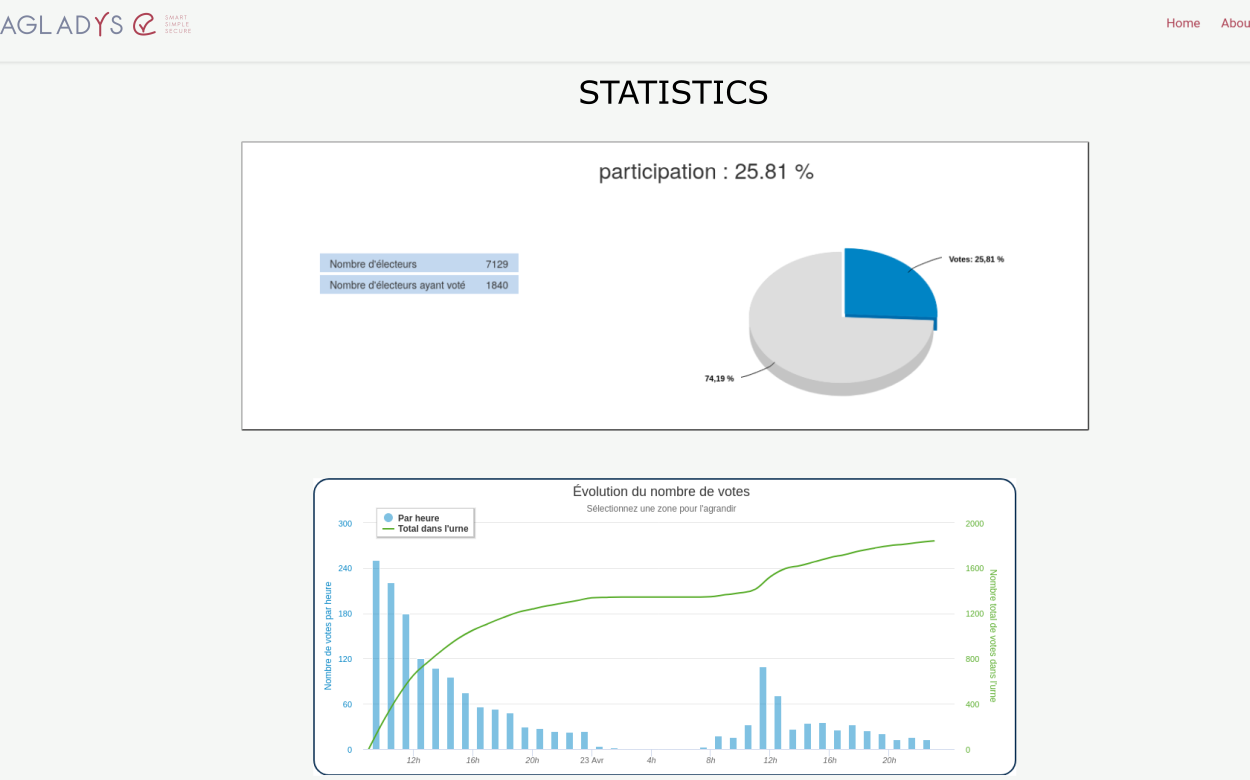Toggle the "Par heure" legend series
Viewport: 1250px width, 780px height.
pos(417,518)
